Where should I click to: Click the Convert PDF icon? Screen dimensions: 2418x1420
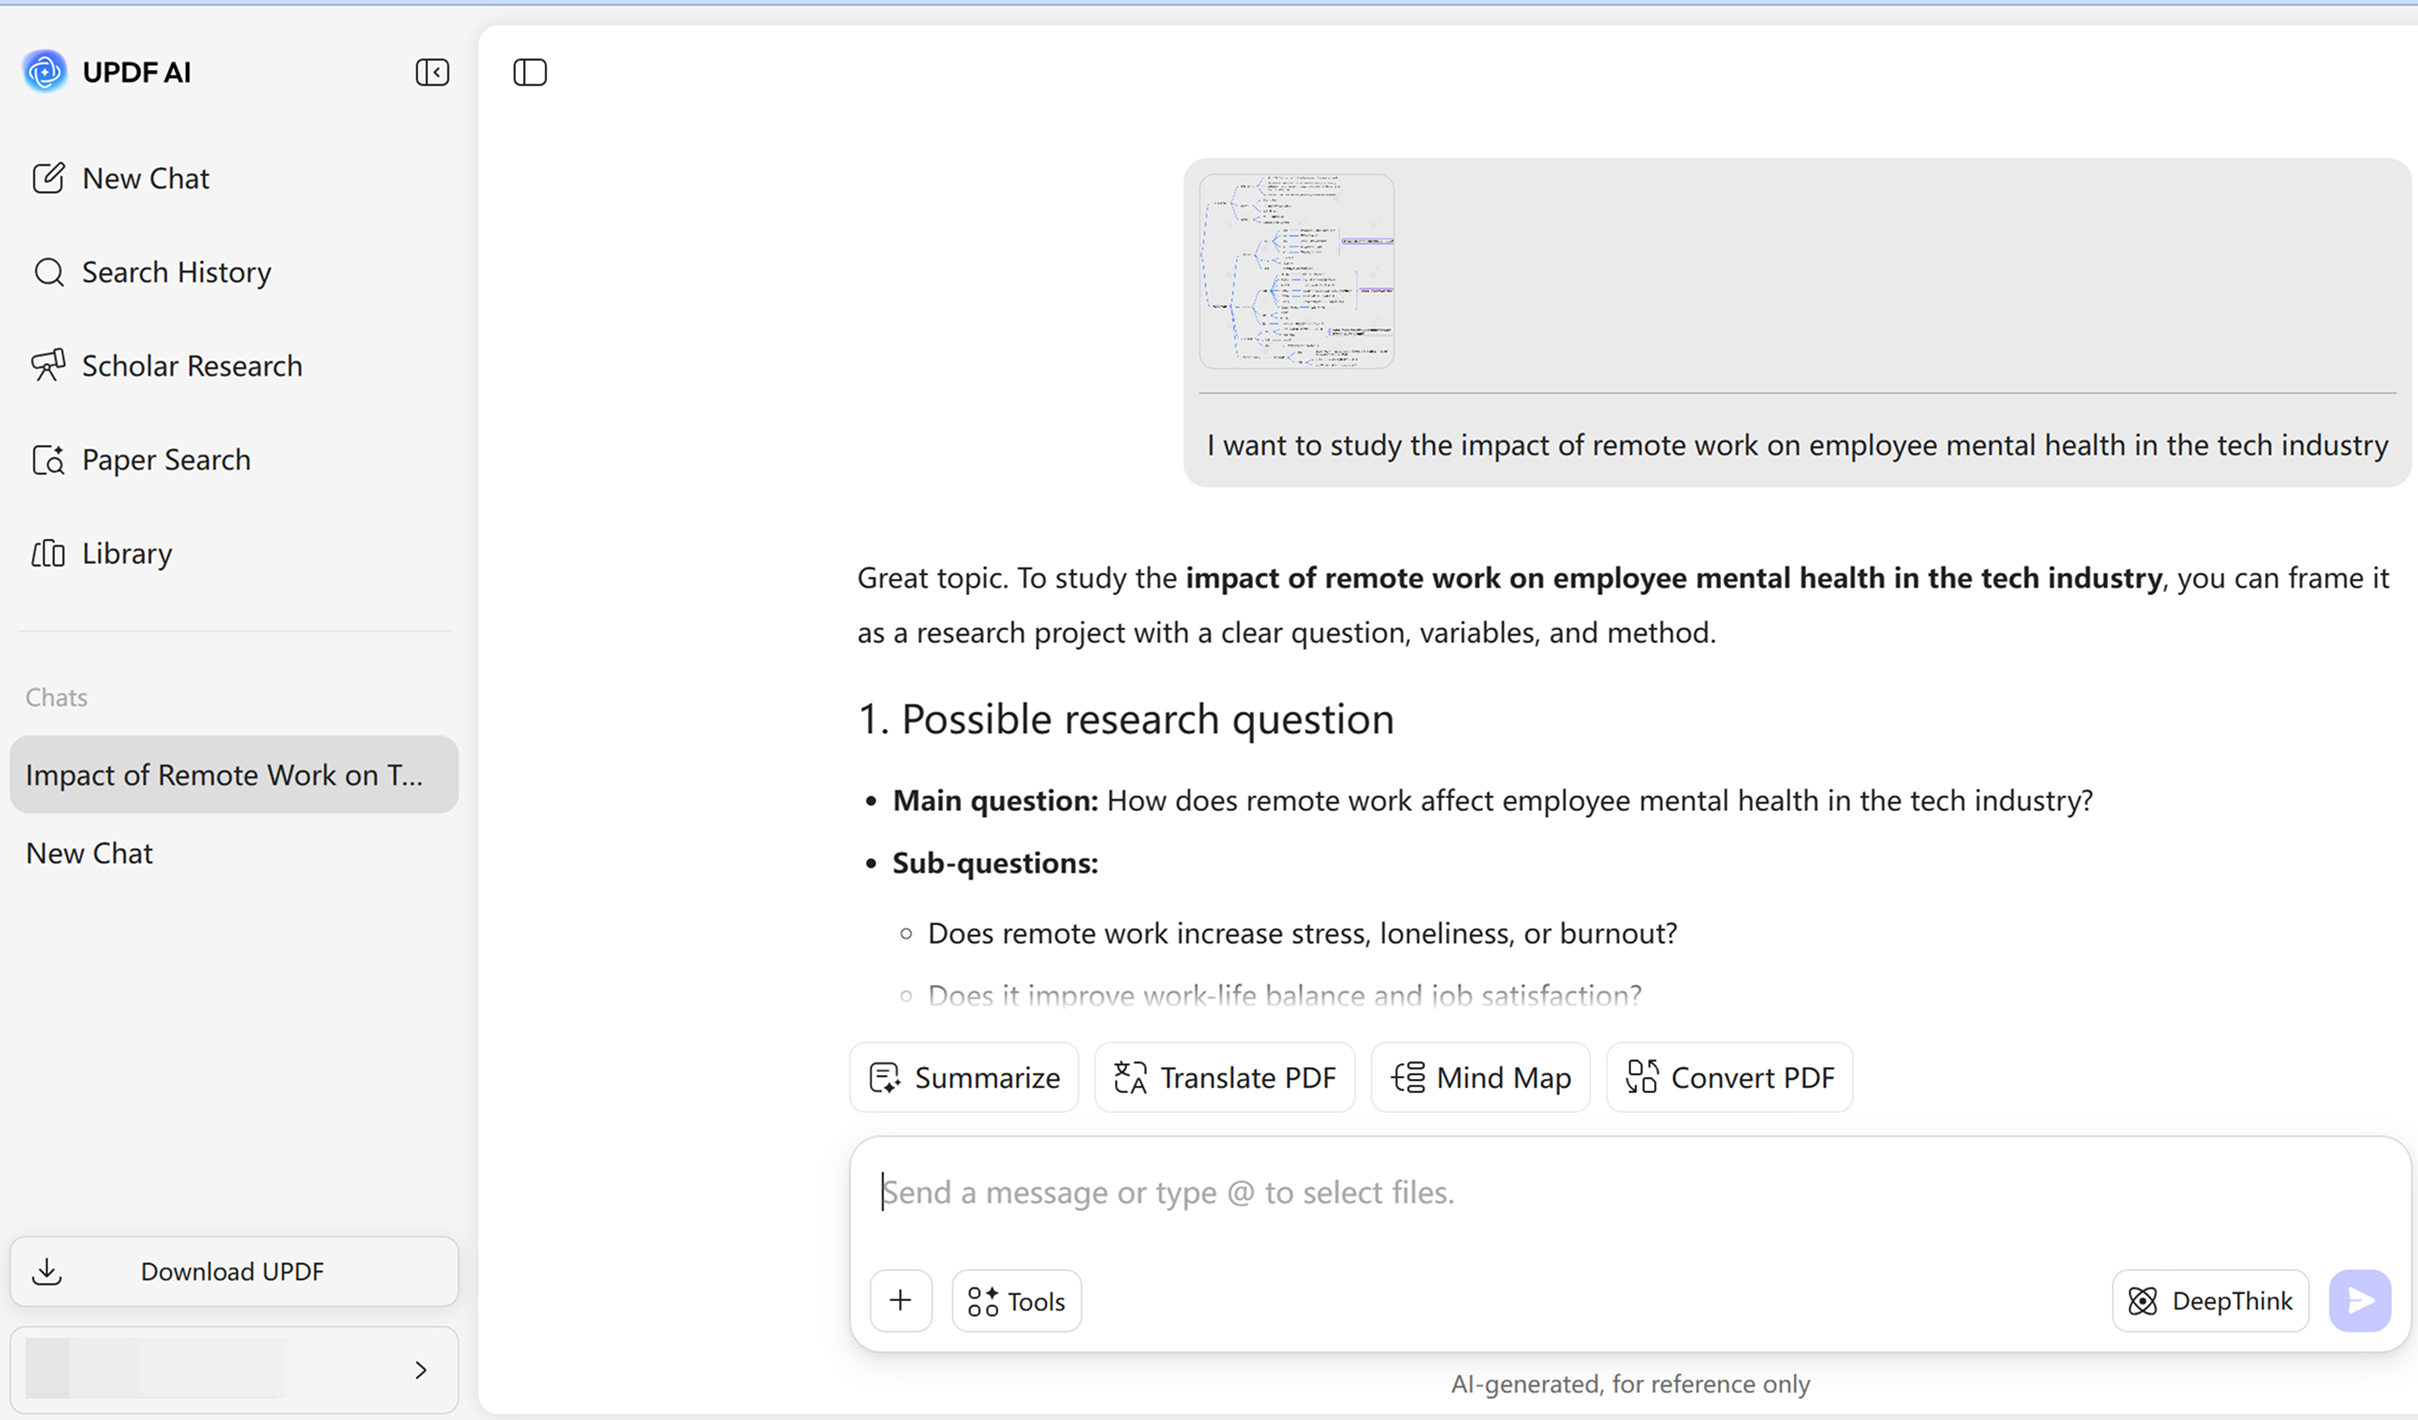[x=1642, y=1077]
